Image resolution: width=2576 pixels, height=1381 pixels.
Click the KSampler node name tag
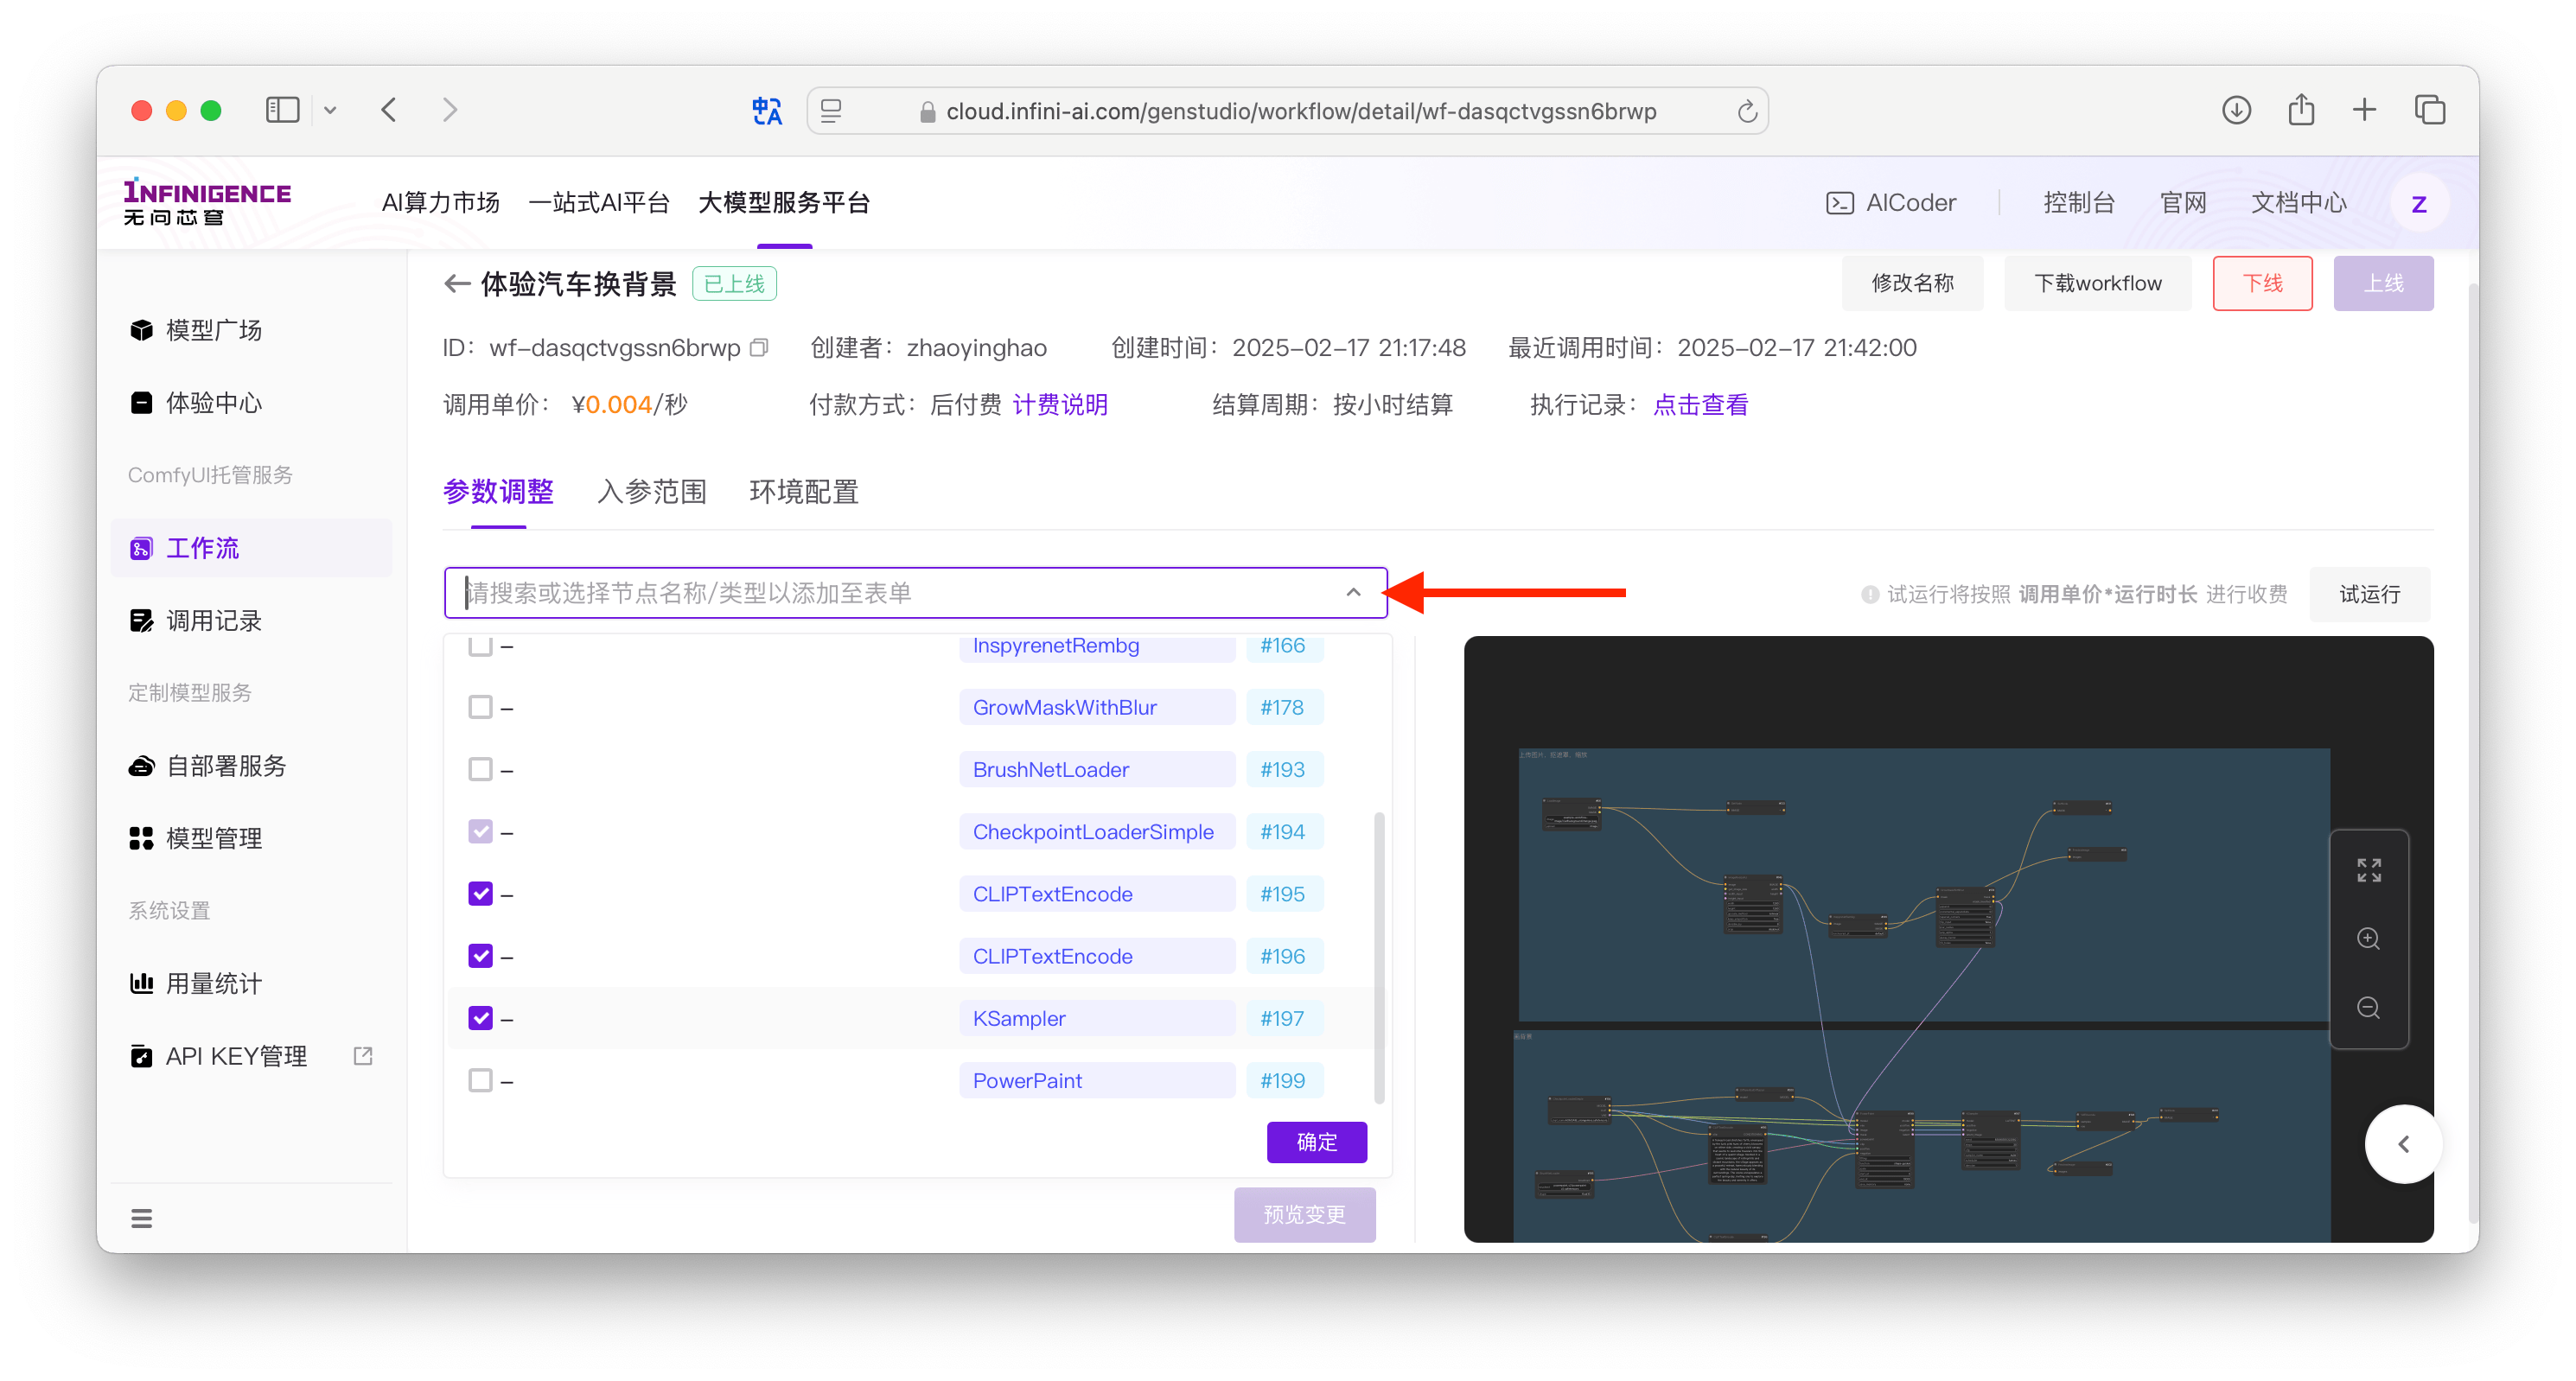(x=1096, y=1018)
